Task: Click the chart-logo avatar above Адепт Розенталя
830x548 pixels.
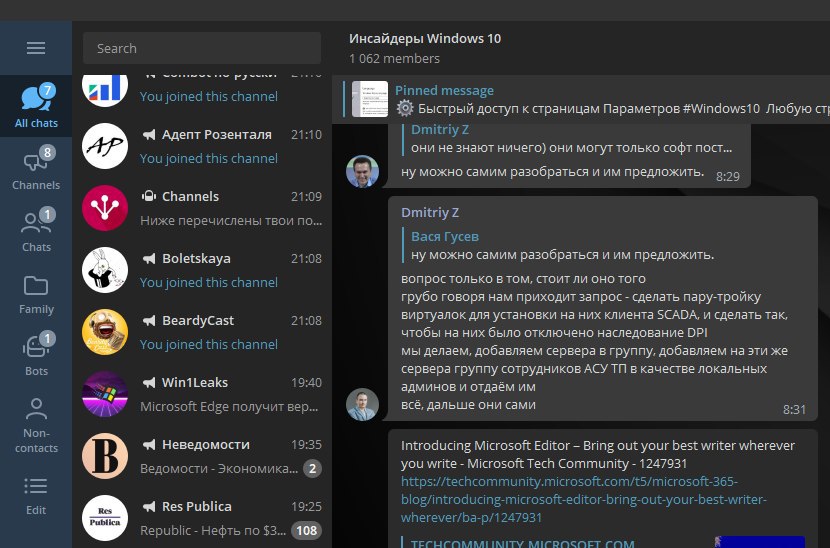Action: [105, 89]
